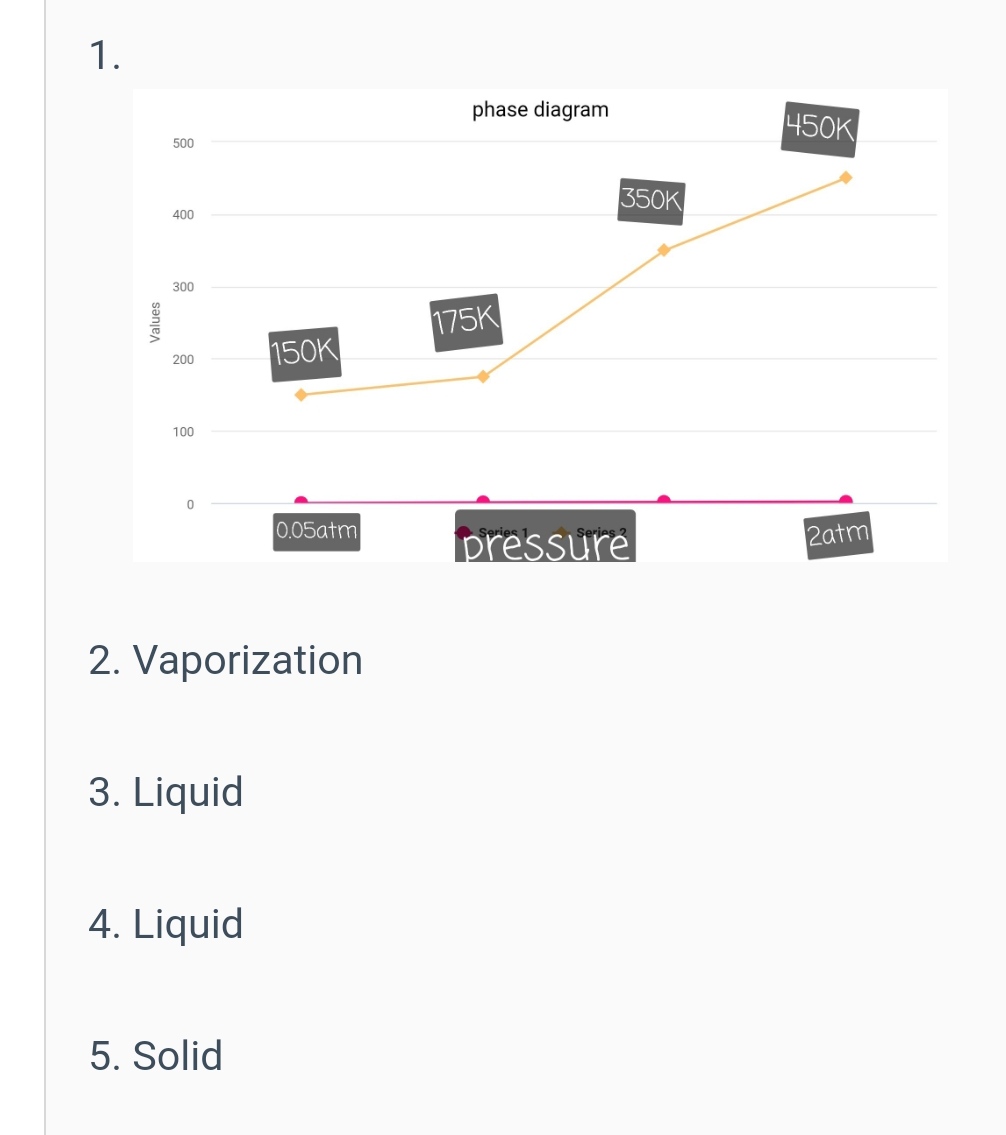Click the "phase diagram" chart title
Viewport: 1006px width, 1135px height.
[540, 110]
